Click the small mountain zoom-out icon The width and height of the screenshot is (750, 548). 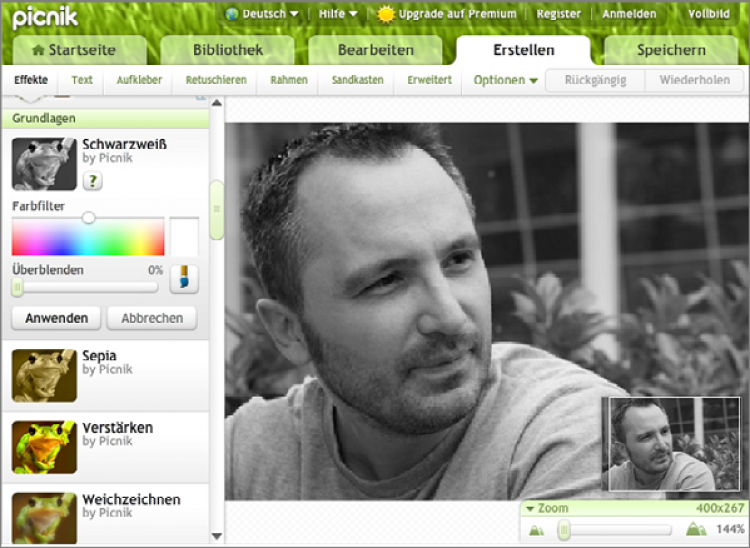pos(536,530)
